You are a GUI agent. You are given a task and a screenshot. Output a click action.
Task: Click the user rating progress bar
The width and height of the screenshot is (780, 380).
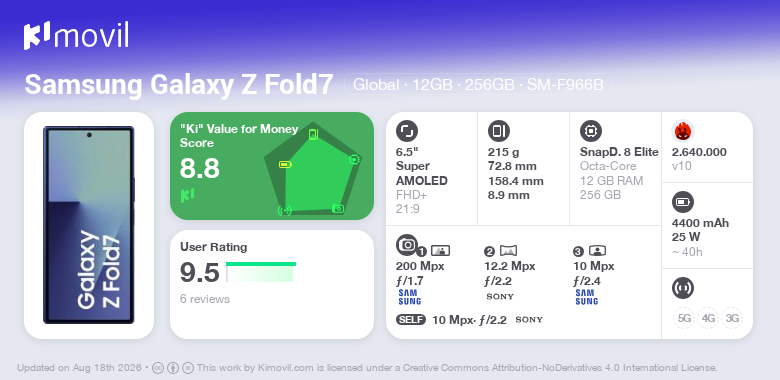[x=261, y=272]
